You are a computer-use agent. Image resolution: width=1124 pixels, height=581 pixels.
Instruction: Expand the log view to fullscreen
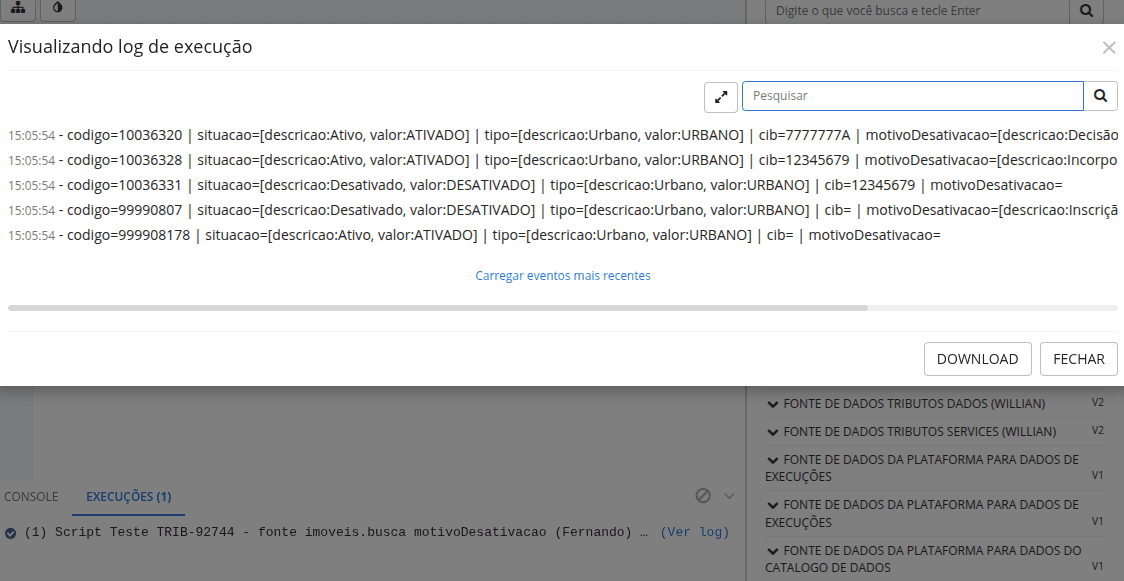[720, 97]
